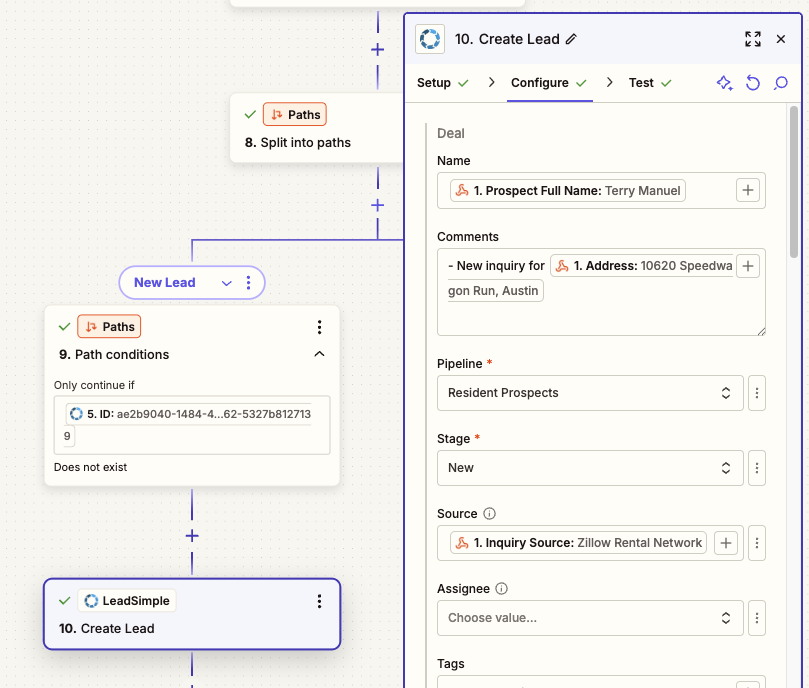Click the search icon in the panel header
The image size is (809, 688).
point(781,83)
